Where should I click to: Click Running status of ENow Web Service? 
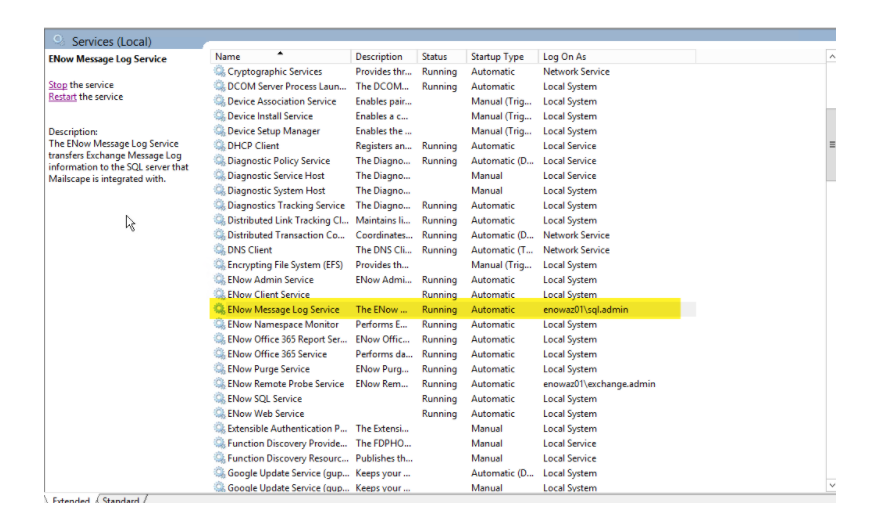(439, 414)
